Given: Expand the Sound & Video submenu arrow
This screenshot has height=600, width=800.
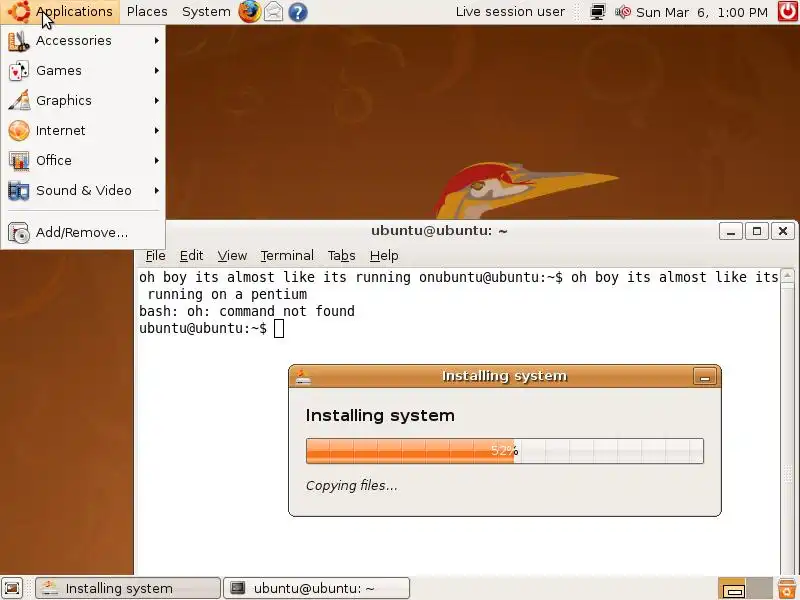Looking at the screenshot, I should [157, 190].
